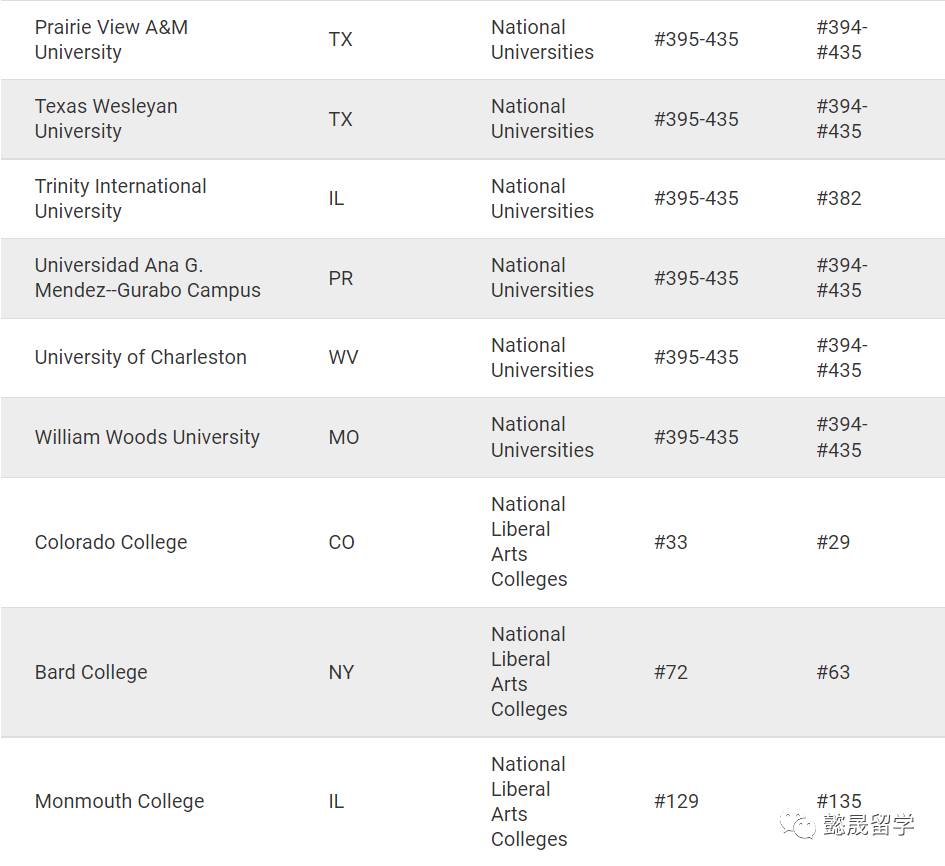Click the WV state cell
Image resolution: width=945 pixels, height=866 pixels.
click(x=343, y=358)
